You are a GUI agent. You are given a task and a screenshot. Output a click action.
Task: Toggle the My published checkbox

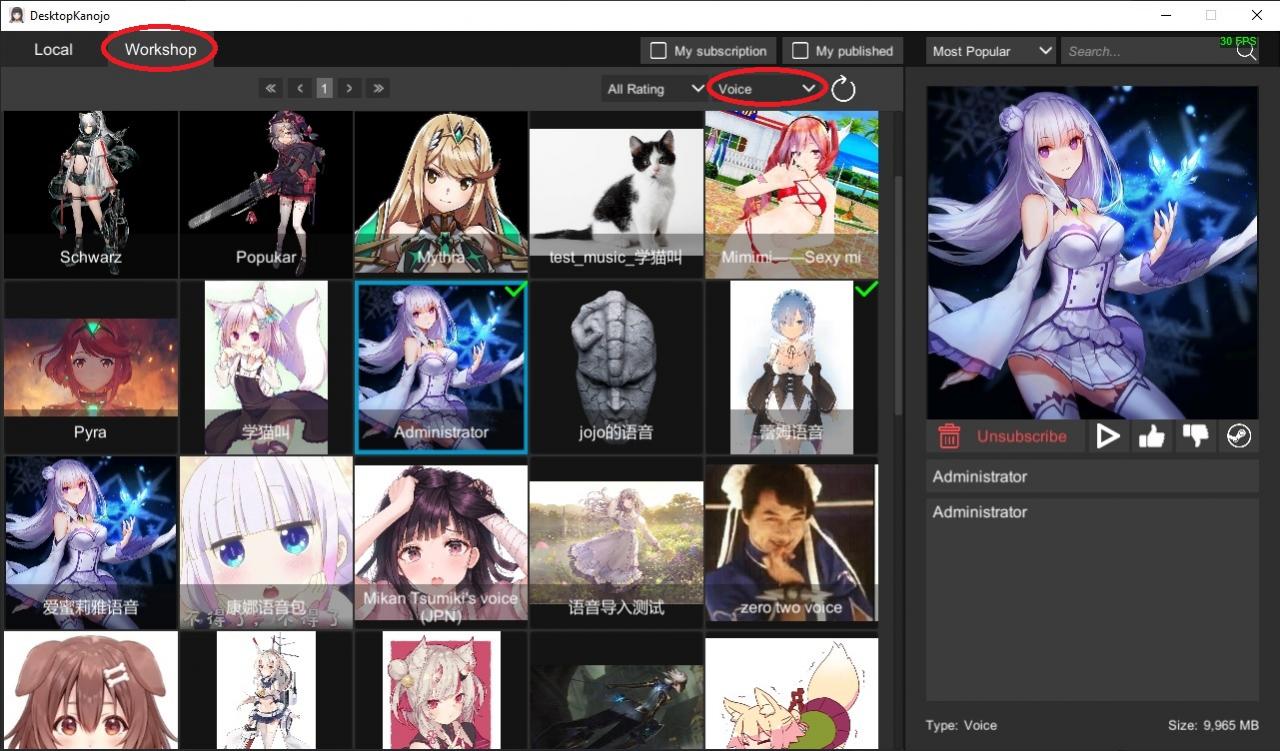800,51
